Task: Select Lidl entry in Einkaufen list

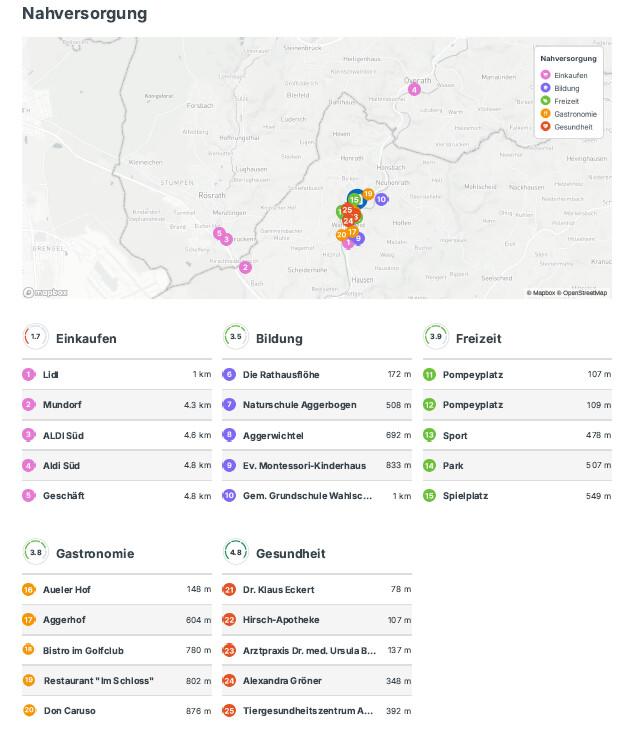Action: coord(50,375)
